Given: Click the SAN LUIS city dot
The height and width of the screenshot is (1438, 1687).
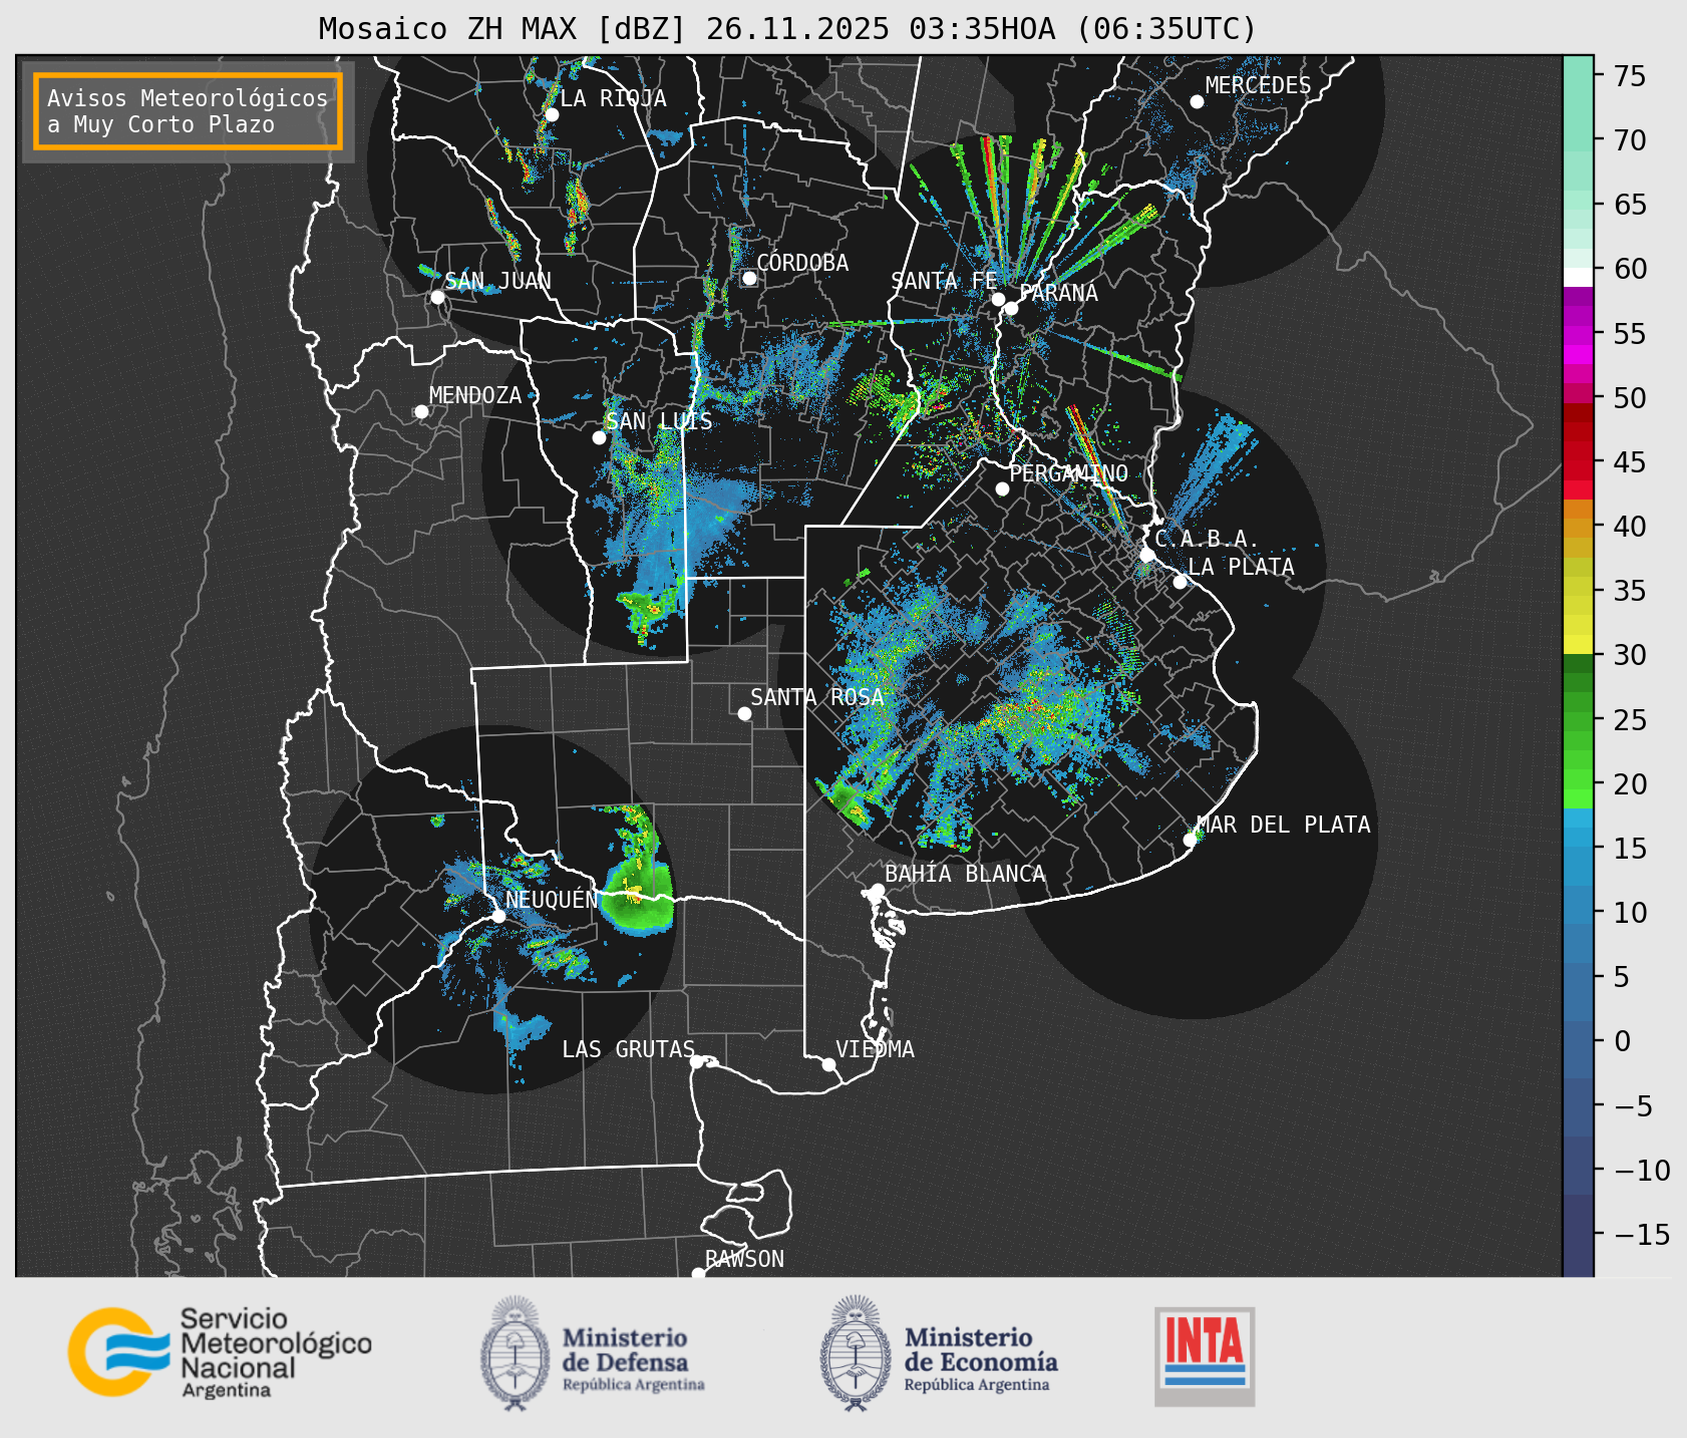Looking at the screenshot, I should coord(599,437).
